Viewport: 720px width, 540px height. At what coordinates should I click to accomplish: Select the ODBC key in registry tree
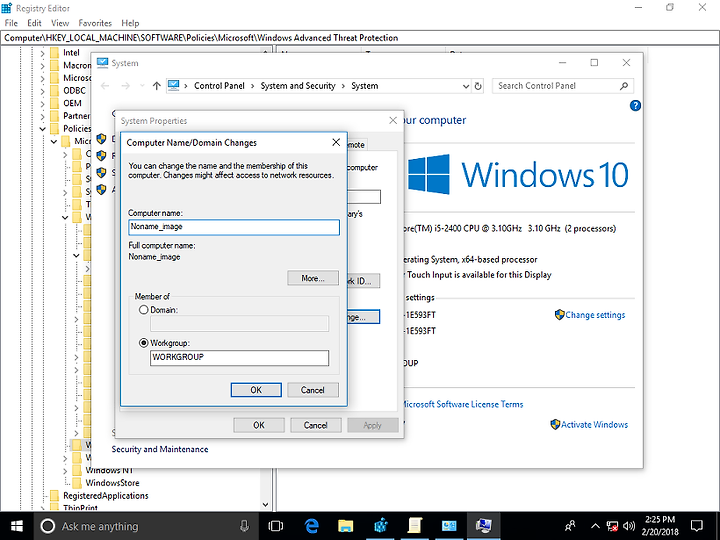click(x=74, y=91)
